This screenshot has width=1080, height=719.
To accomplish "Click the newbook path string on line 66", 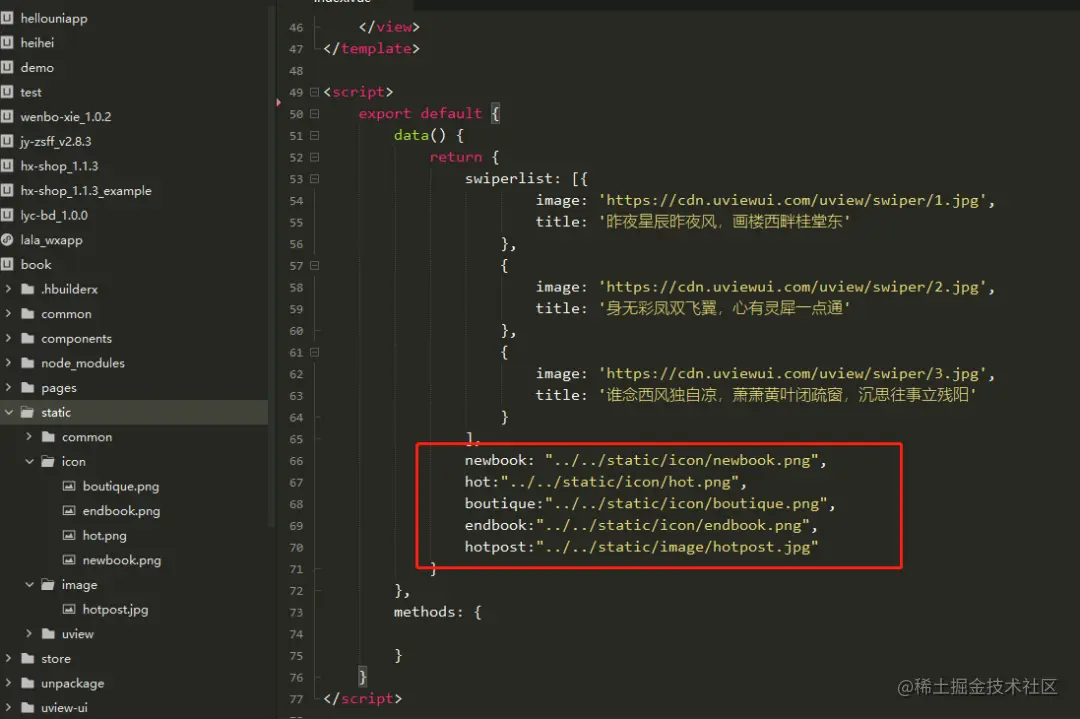I will [681, 460].
